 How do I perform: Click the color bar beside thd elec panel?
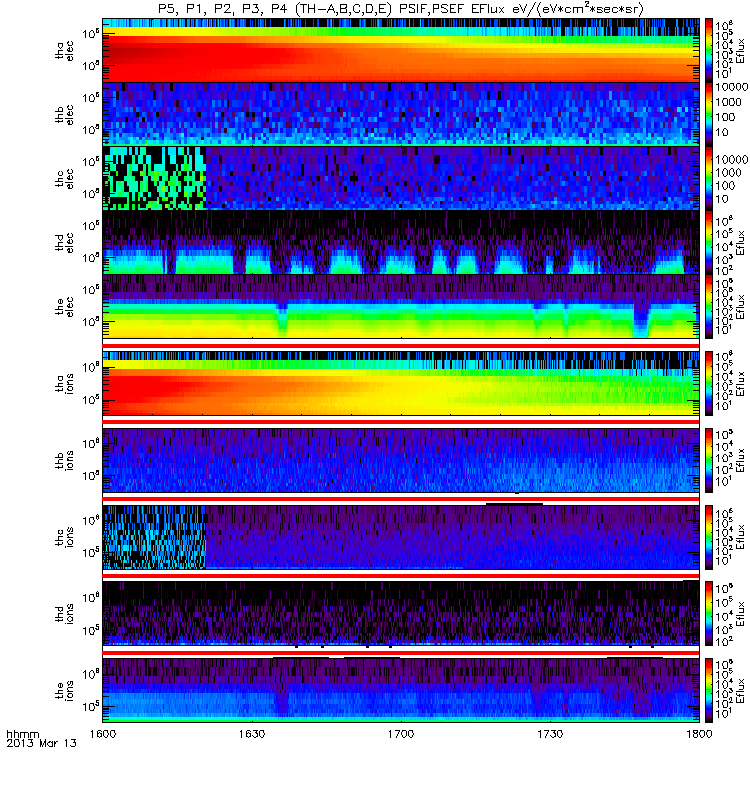click(709, 242)
